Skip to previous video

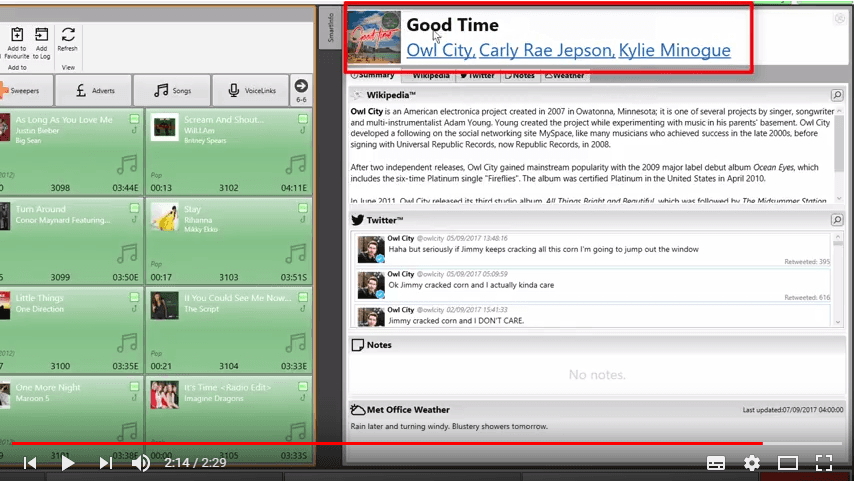pyautogui.click(x=30, y=463)
